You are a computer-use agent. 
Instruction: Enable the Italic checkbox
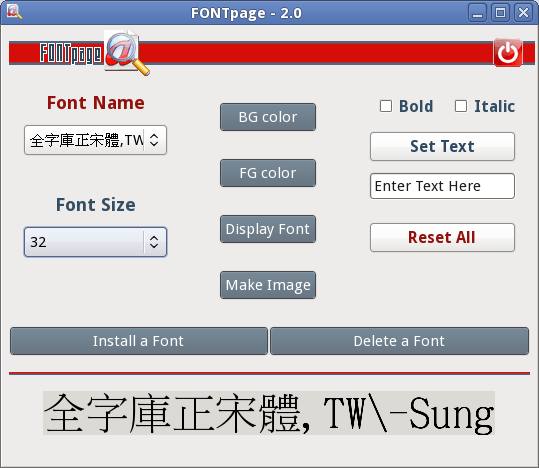click(461, 106)
